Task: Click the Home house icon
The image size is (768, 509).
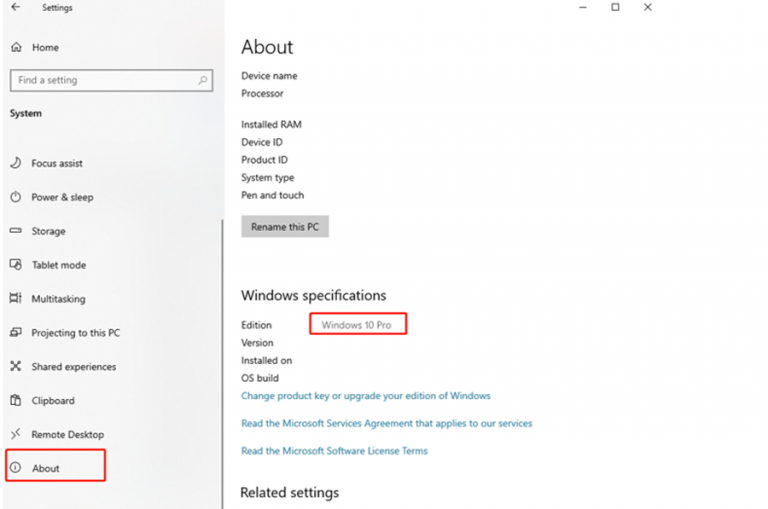Action: (x=15, y=47)
